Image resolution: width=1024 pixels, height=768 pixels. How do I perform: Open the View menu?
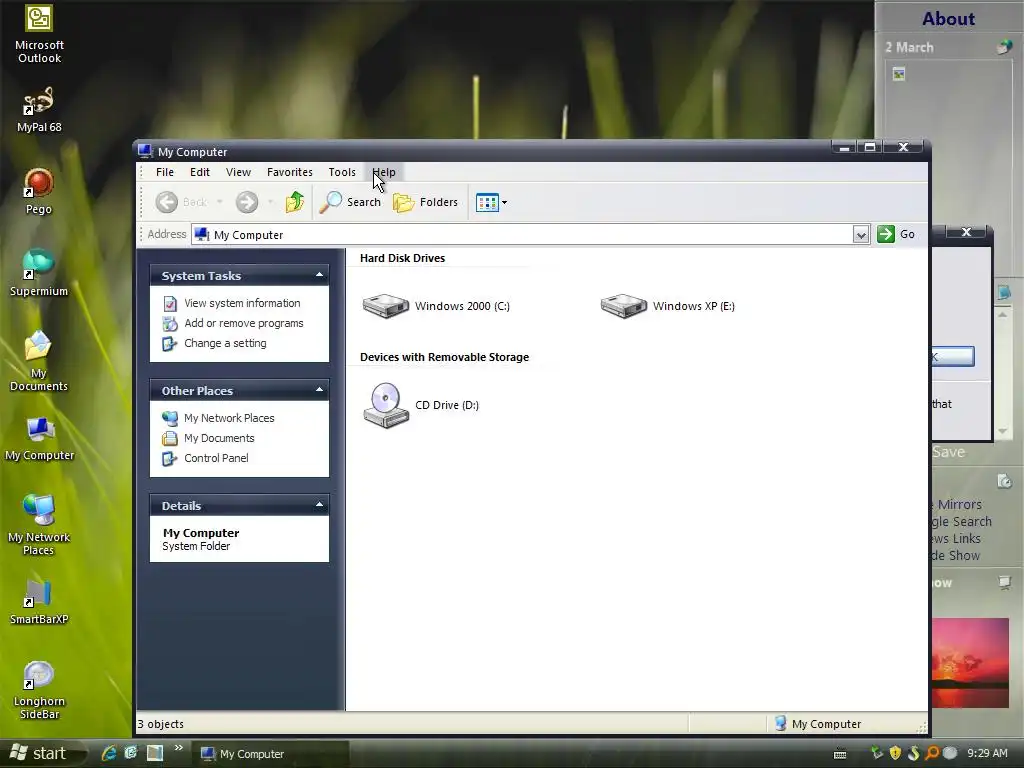(x=238, y=172)
